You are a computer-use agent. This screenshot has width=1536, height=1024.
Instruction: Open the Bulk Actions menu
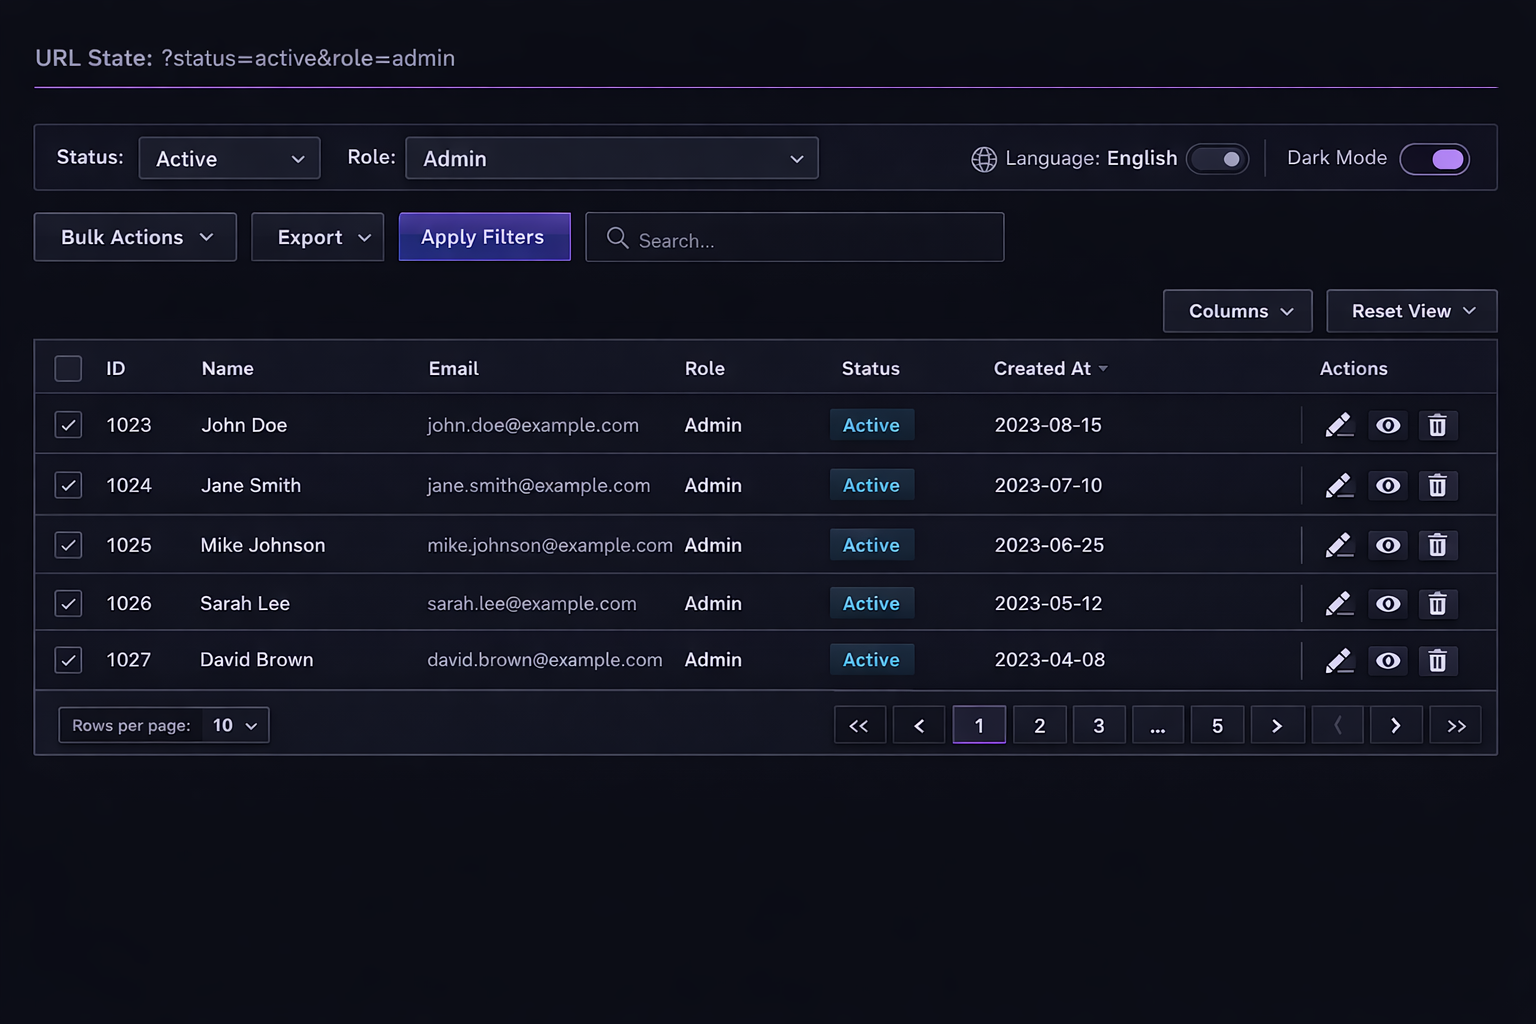(135, 237)
